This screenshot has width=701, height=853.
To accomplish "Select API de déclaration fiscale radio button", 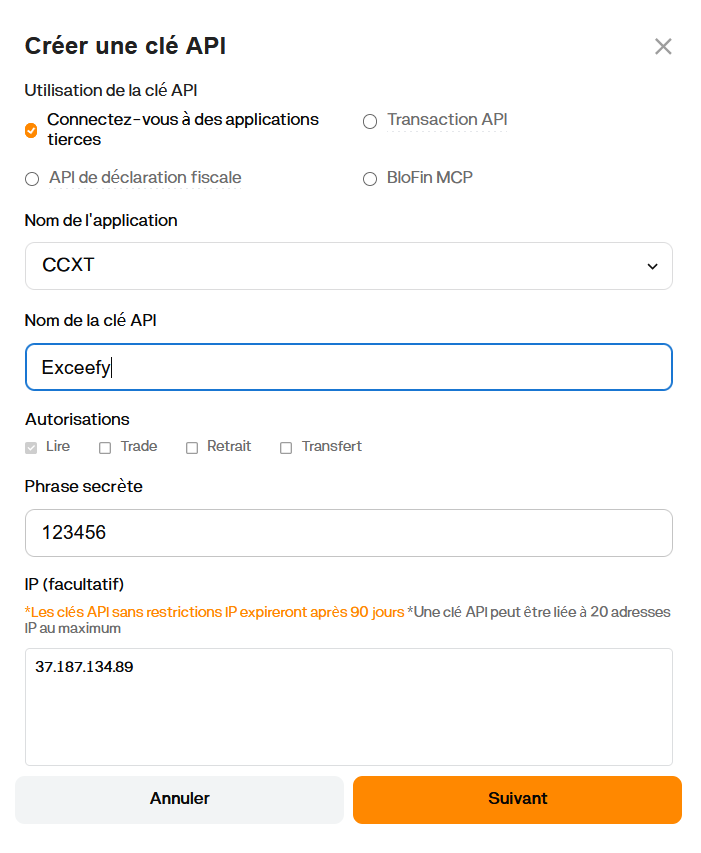I will 32,179.
